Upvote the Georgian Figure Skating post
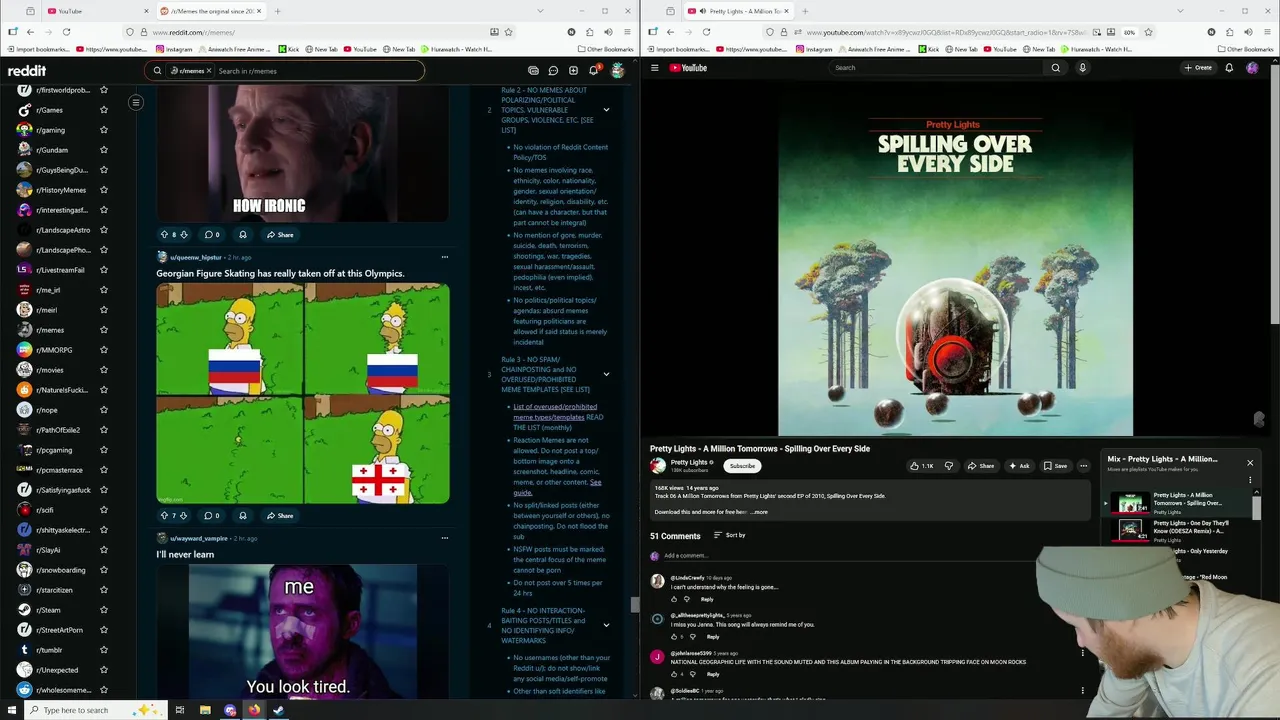 (x=164, y=516)
